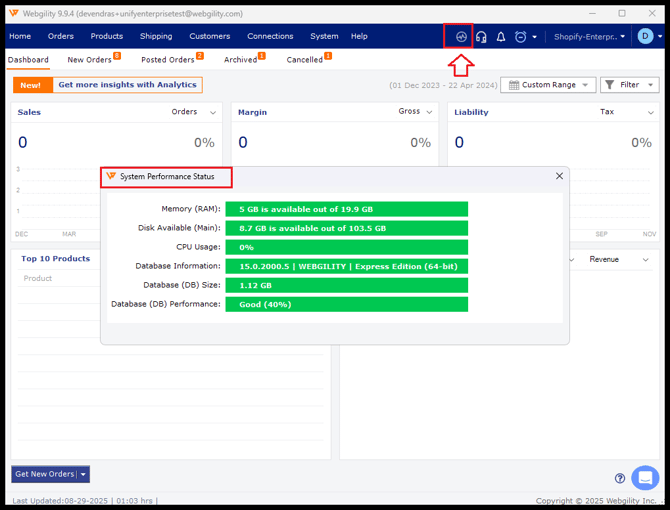Expand the Sales Orders chevron
This screenshot has width=670, height=510.
tap(212, 113)
